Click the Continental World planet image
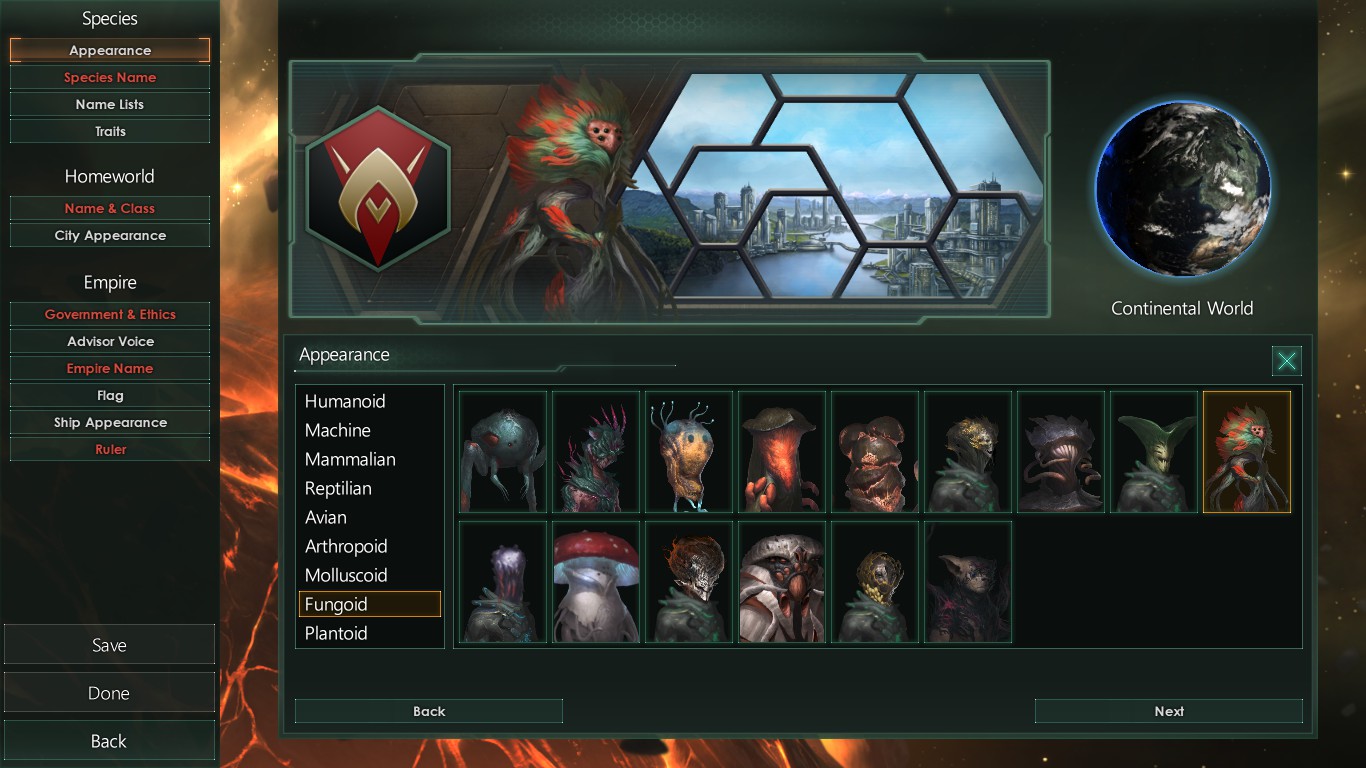Screen dimensions: 1366x768 (x=1183, y=189)
